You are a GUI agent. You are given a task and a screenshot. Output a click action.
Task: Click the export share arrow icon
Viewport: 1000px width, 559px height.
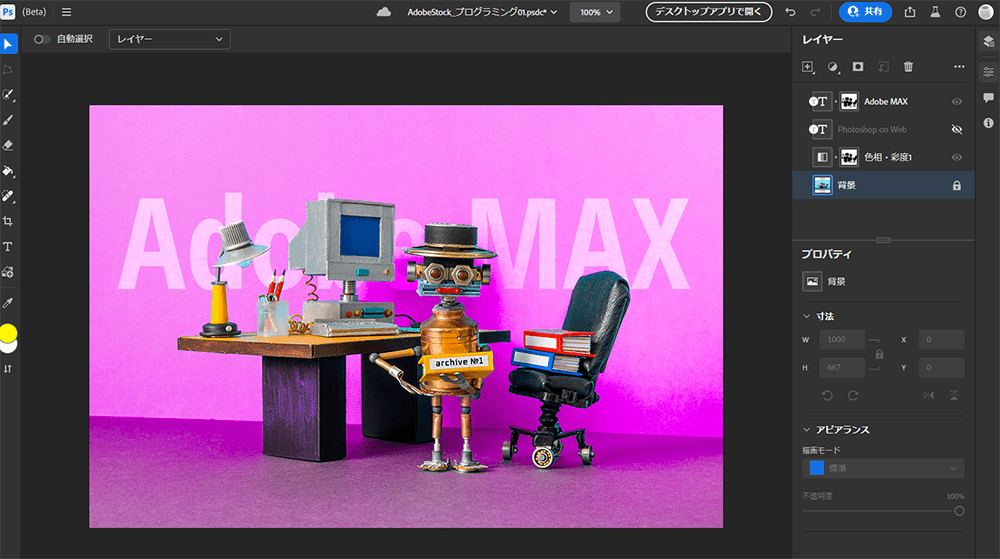point(910,12)
